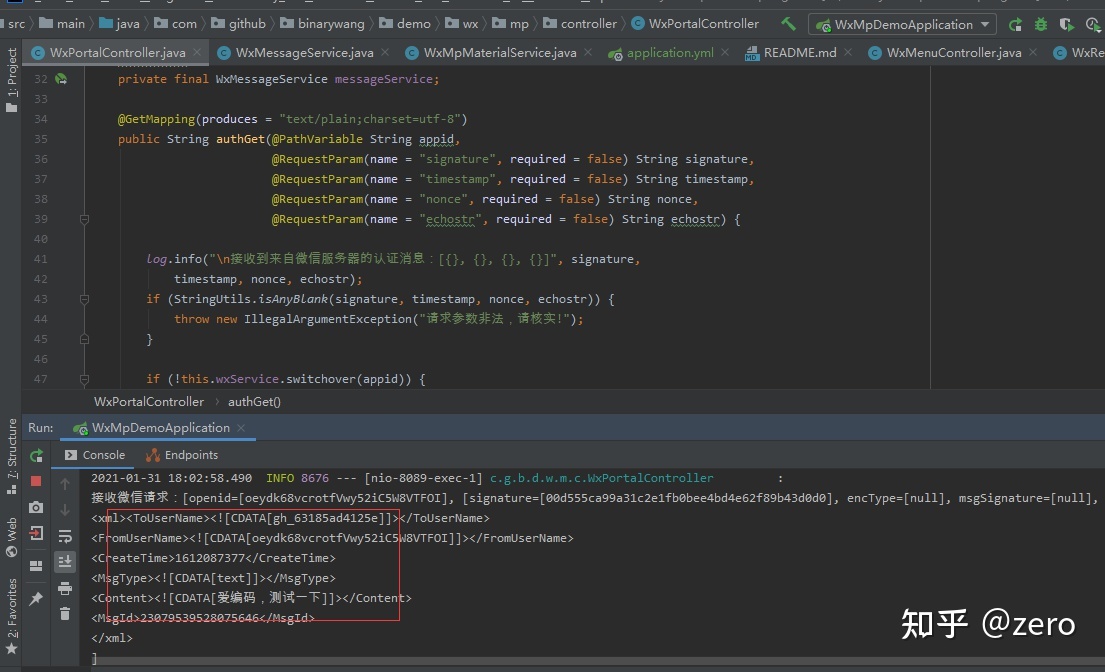Close the WxPortalController.java tab
Screen dimensions: 1105x672
(197, 52)
